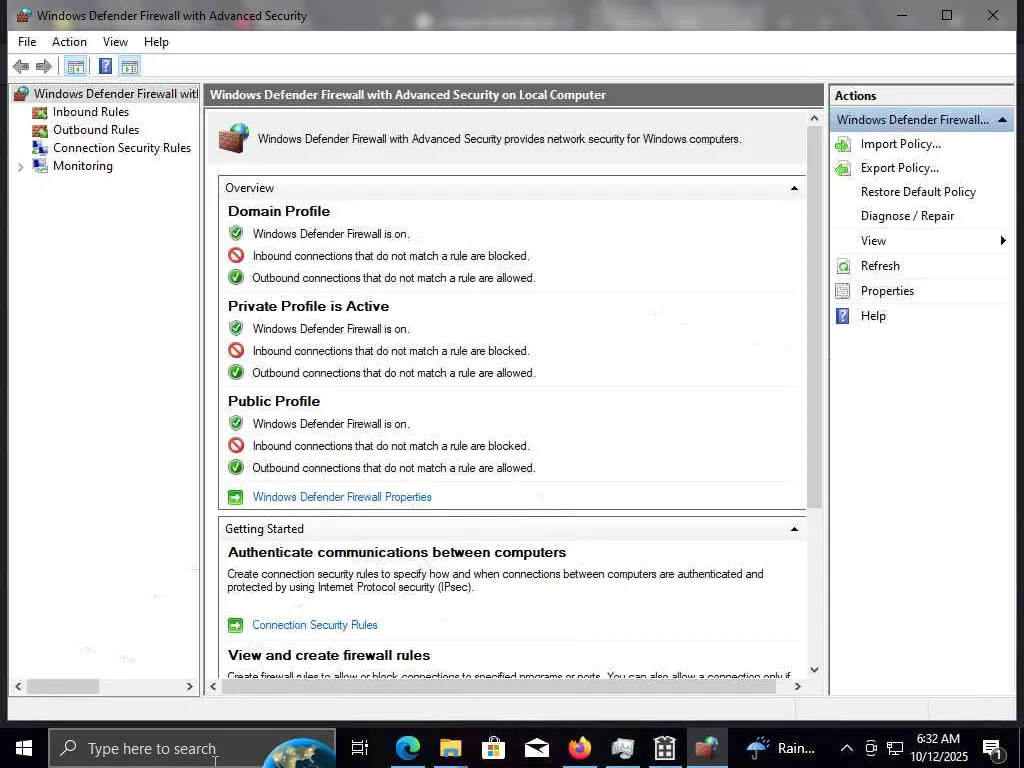The width and height of the screenshot is (1024, 768).
Task: Click Diagnose / Repair action
Action: [907, 216]
